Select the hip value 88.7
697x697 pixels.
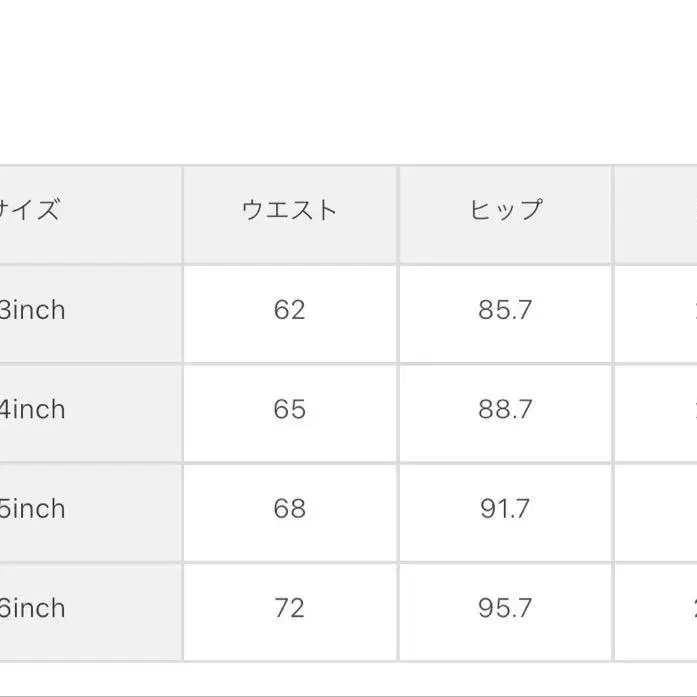505,409
